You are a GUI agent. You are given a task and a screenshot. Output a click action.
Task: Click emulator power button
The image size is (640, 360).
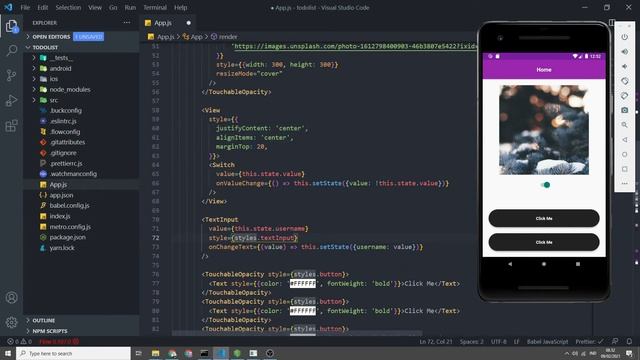click(x=624, y=37)
